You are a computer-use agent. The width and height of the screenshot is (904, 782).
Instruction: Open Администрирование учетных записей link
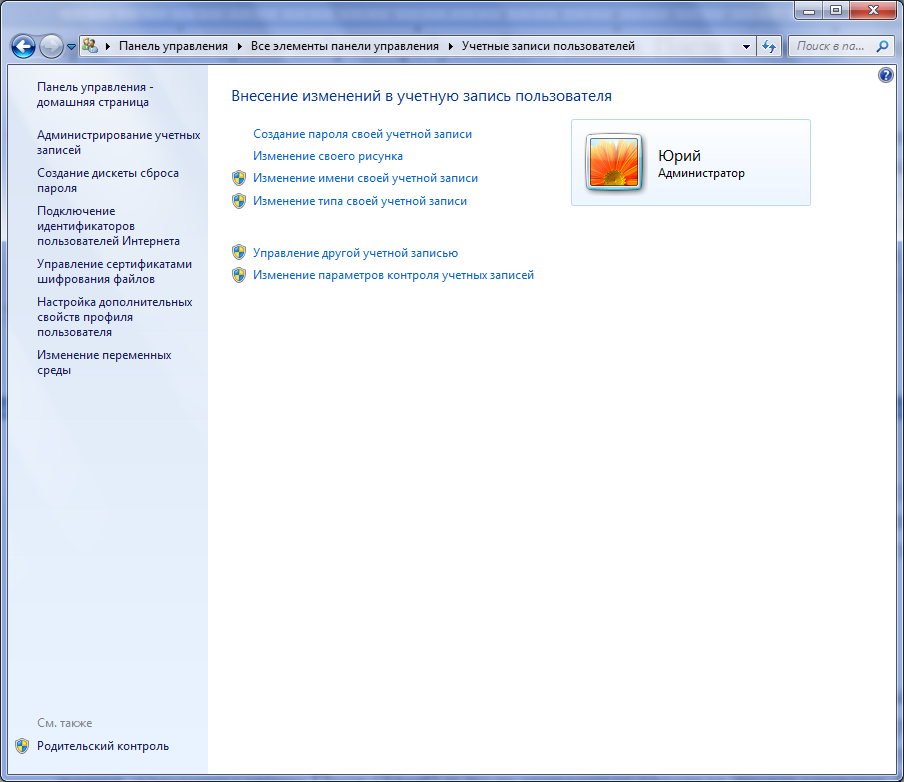click(119, 142)
